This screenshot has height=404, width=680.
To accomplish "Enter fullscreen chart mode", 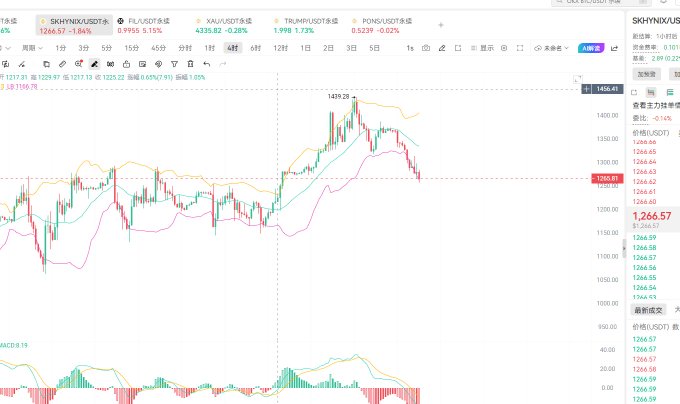I will [x=520, y=48].
